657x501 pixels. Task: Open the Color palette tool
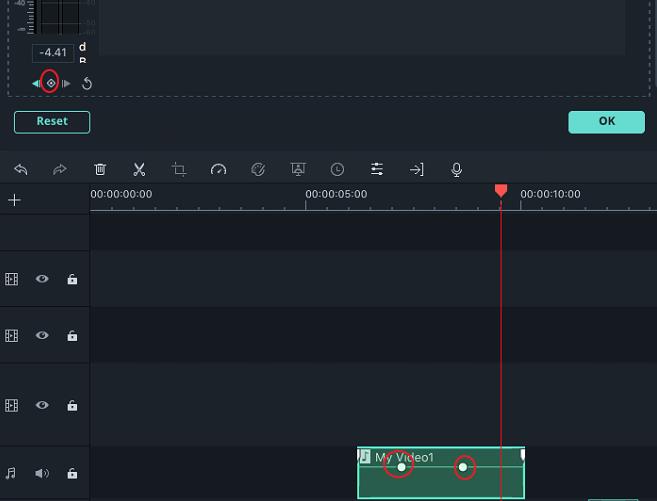[x=258, y=169]
